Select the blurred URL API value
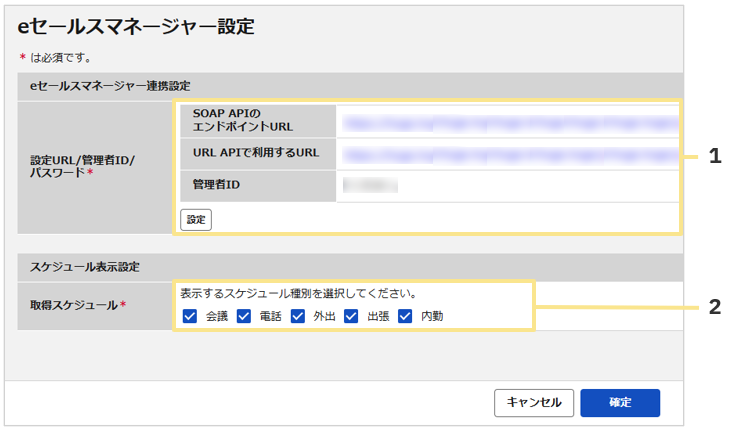 [510, 155]
